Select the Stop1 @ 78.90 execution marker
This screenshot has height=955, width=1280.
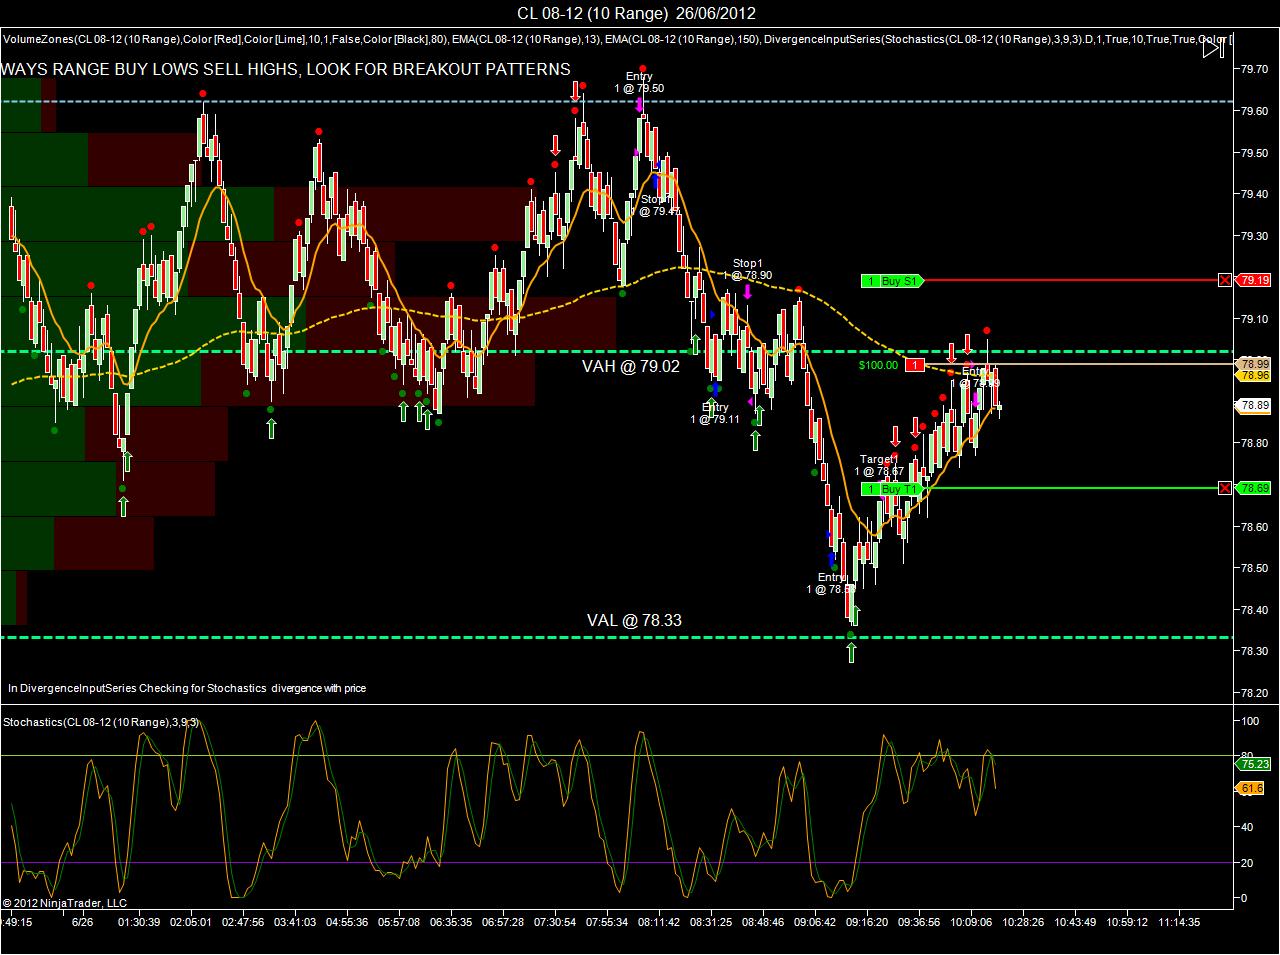tap(750, 269)
